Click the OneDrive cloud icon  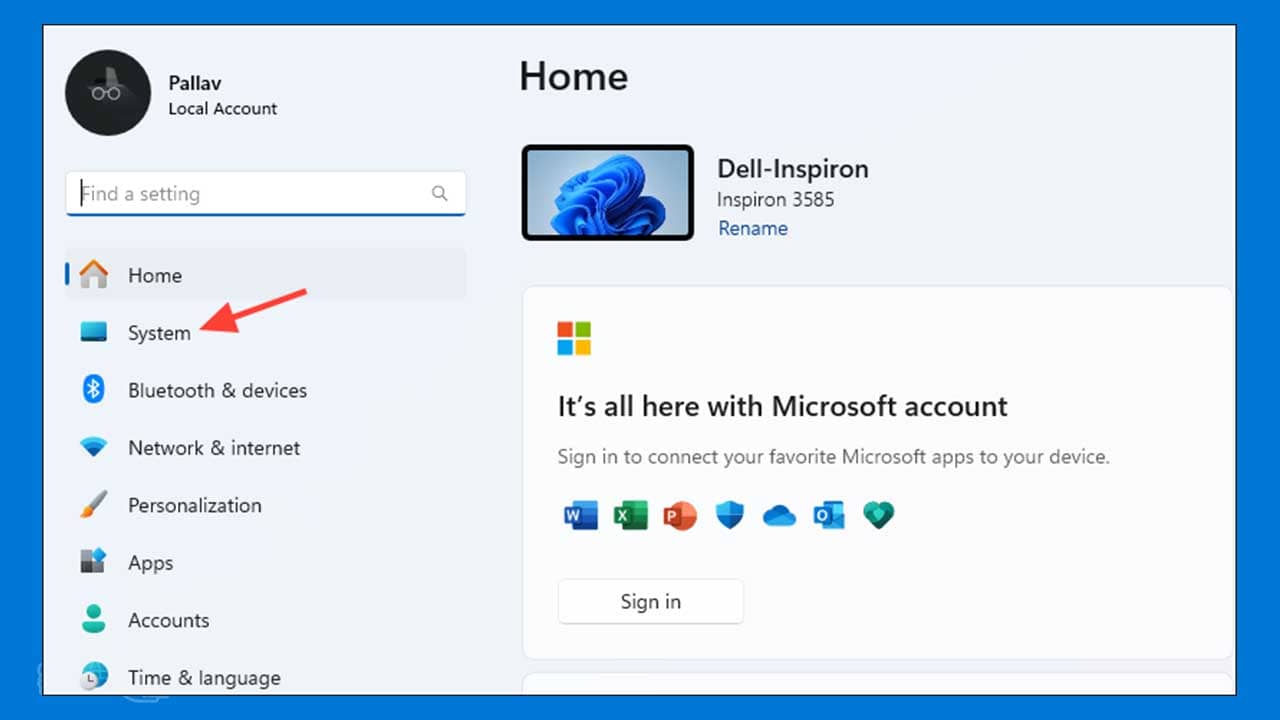coord(779,516)
